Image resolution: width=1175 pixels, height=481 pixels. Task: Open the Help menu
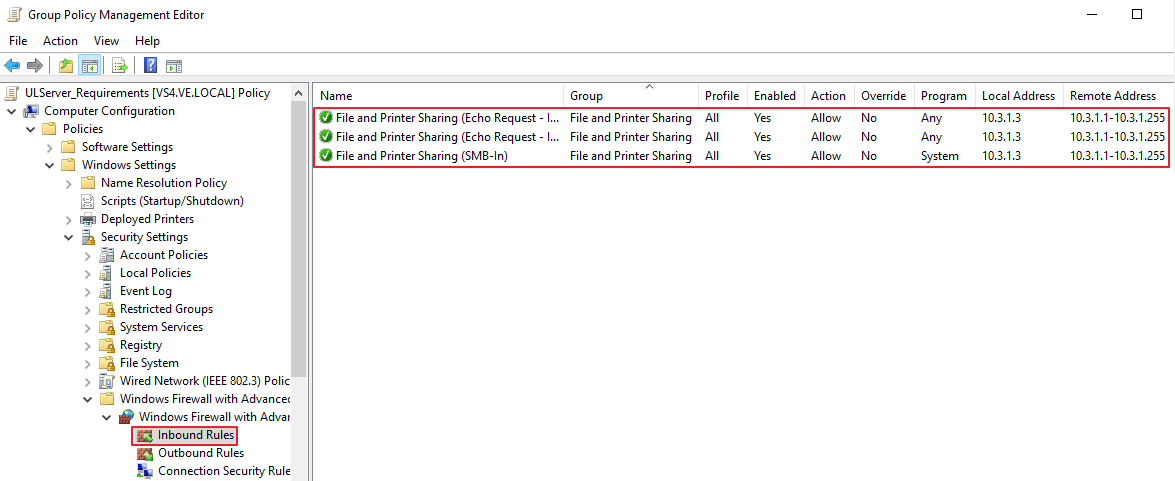pos(148,41)
